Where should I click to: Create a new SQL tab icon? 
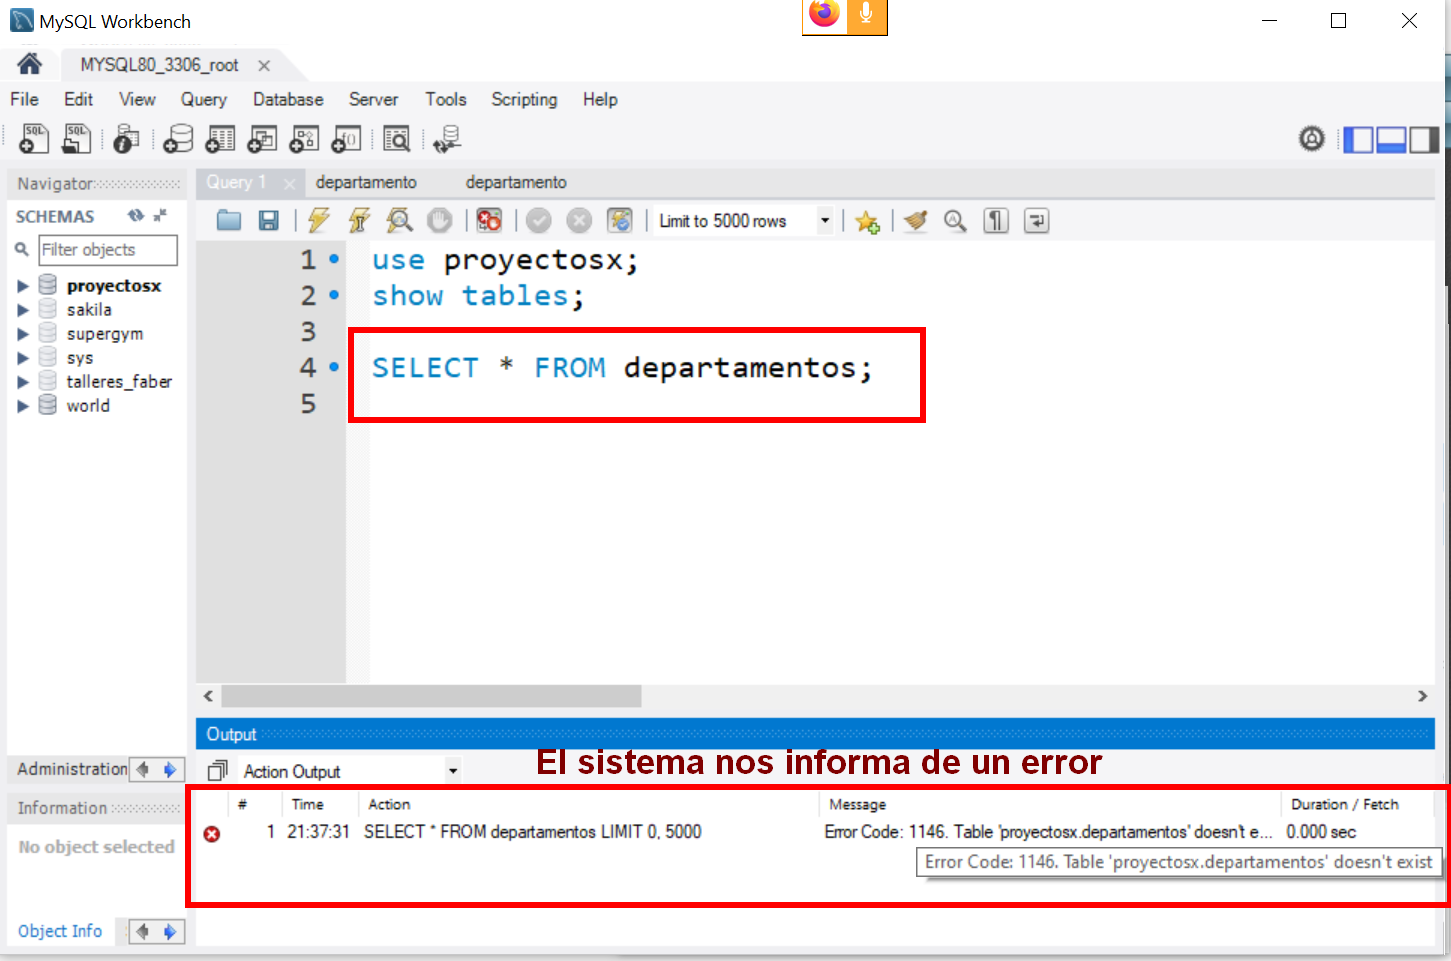34,139
